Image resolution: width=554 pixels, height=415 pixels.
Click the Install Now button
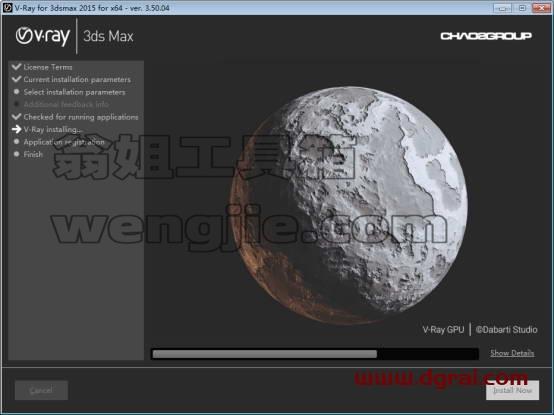[x=512, y=390]
